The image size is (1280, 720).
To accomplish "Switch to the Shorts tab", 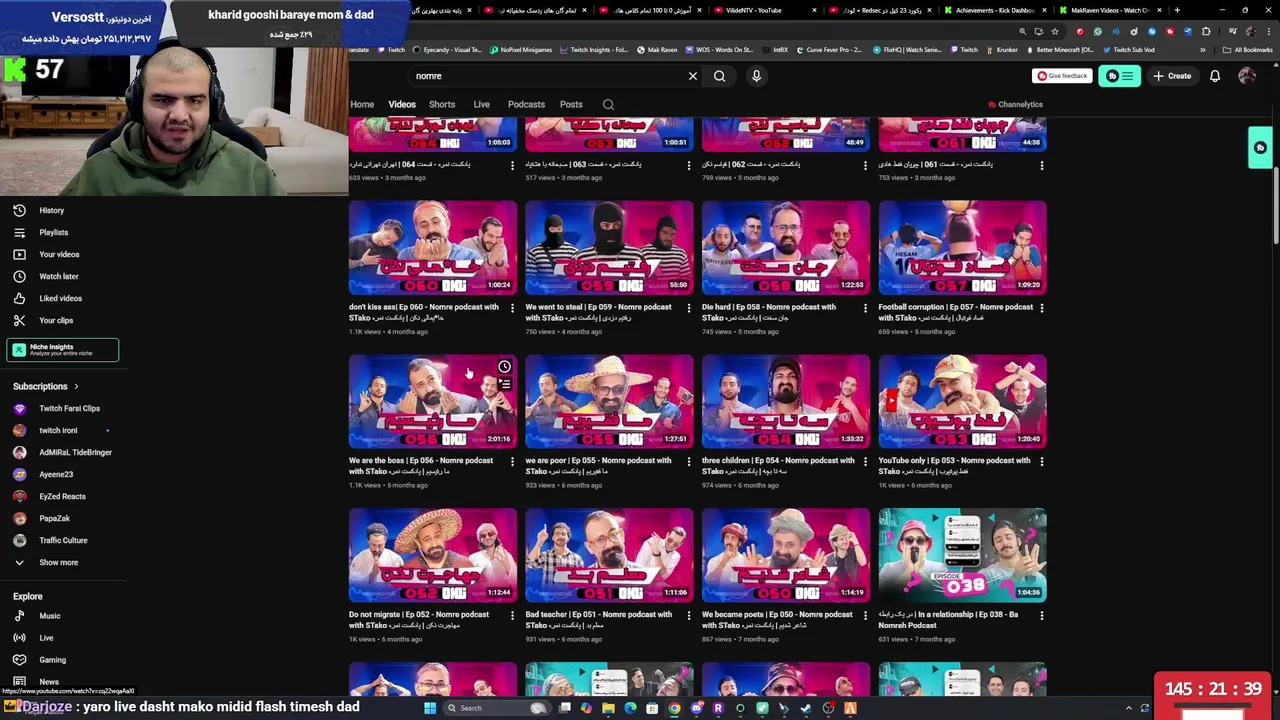I will tap(442, 104).
